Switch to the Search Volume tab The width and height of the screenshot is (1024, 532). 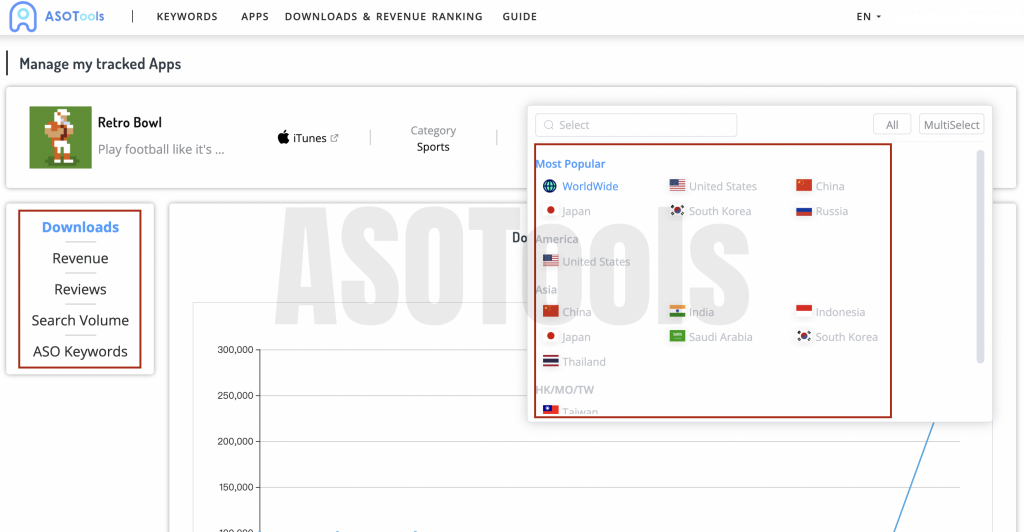(x=80, y=321)
